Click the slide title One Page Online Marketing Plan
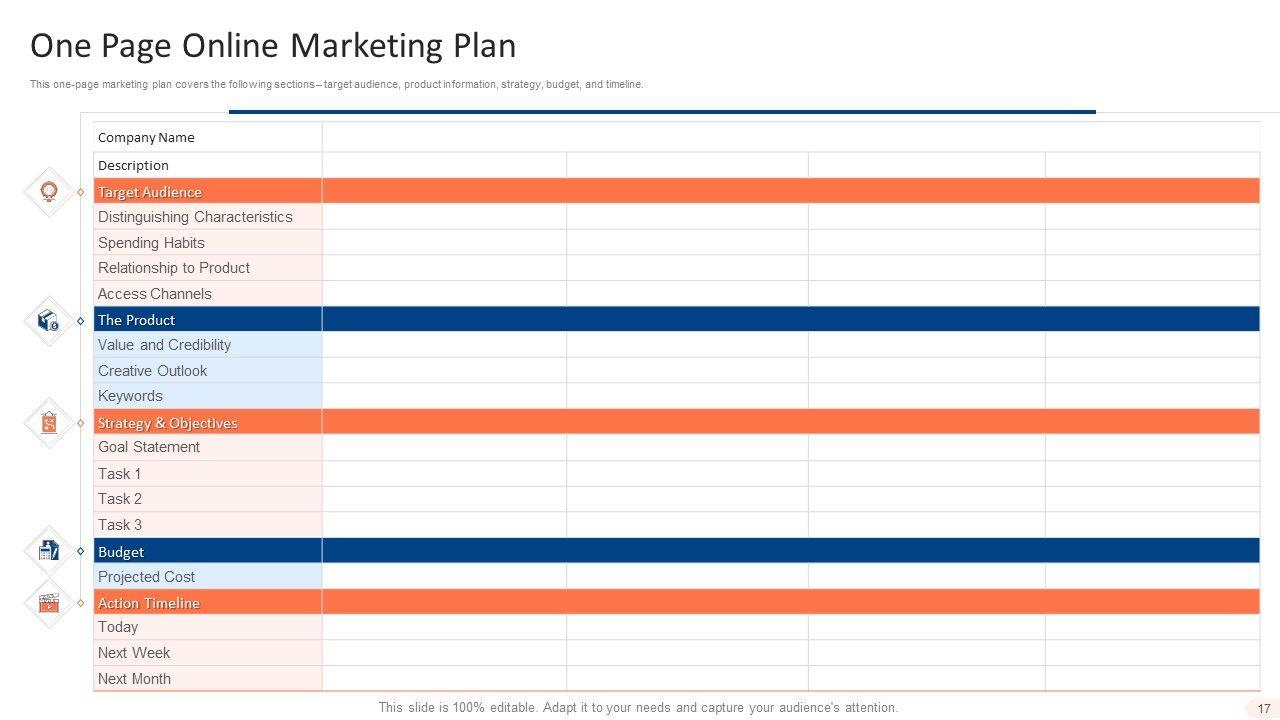This screenshot has height=720, width=1280. click(273, 46)
